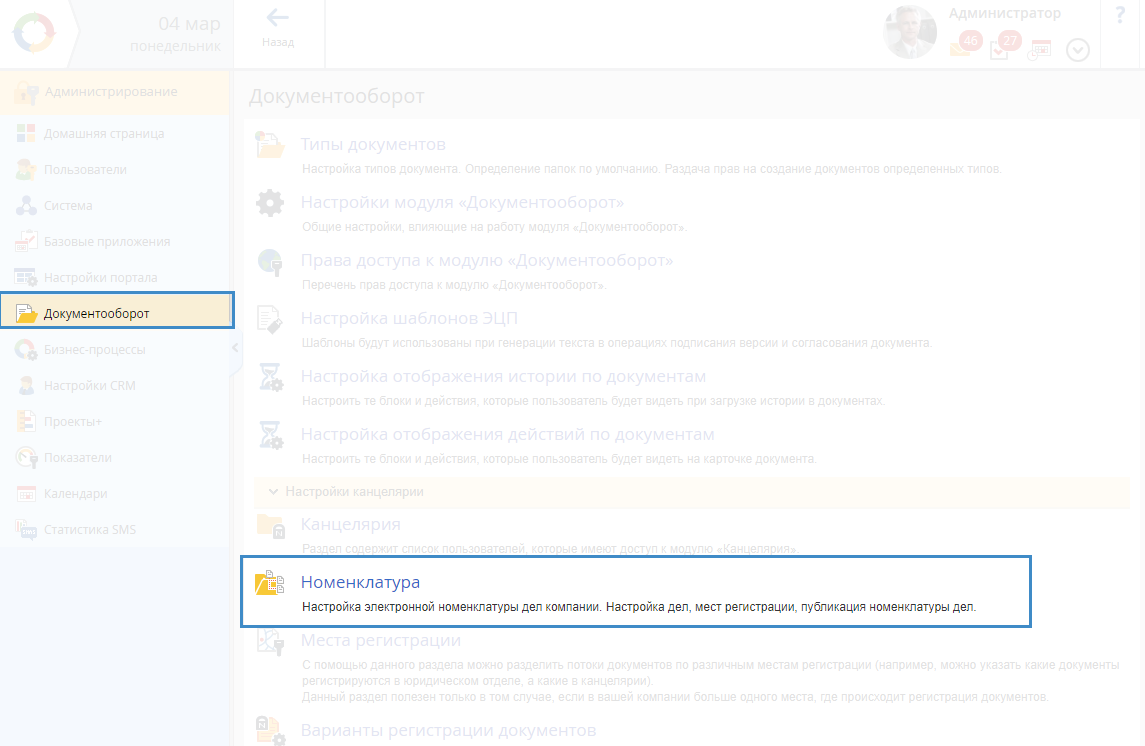Viewport: 1145px width, 746px height.
Task: Click the Номенклатура folder icon
Action: click(270, 584)
